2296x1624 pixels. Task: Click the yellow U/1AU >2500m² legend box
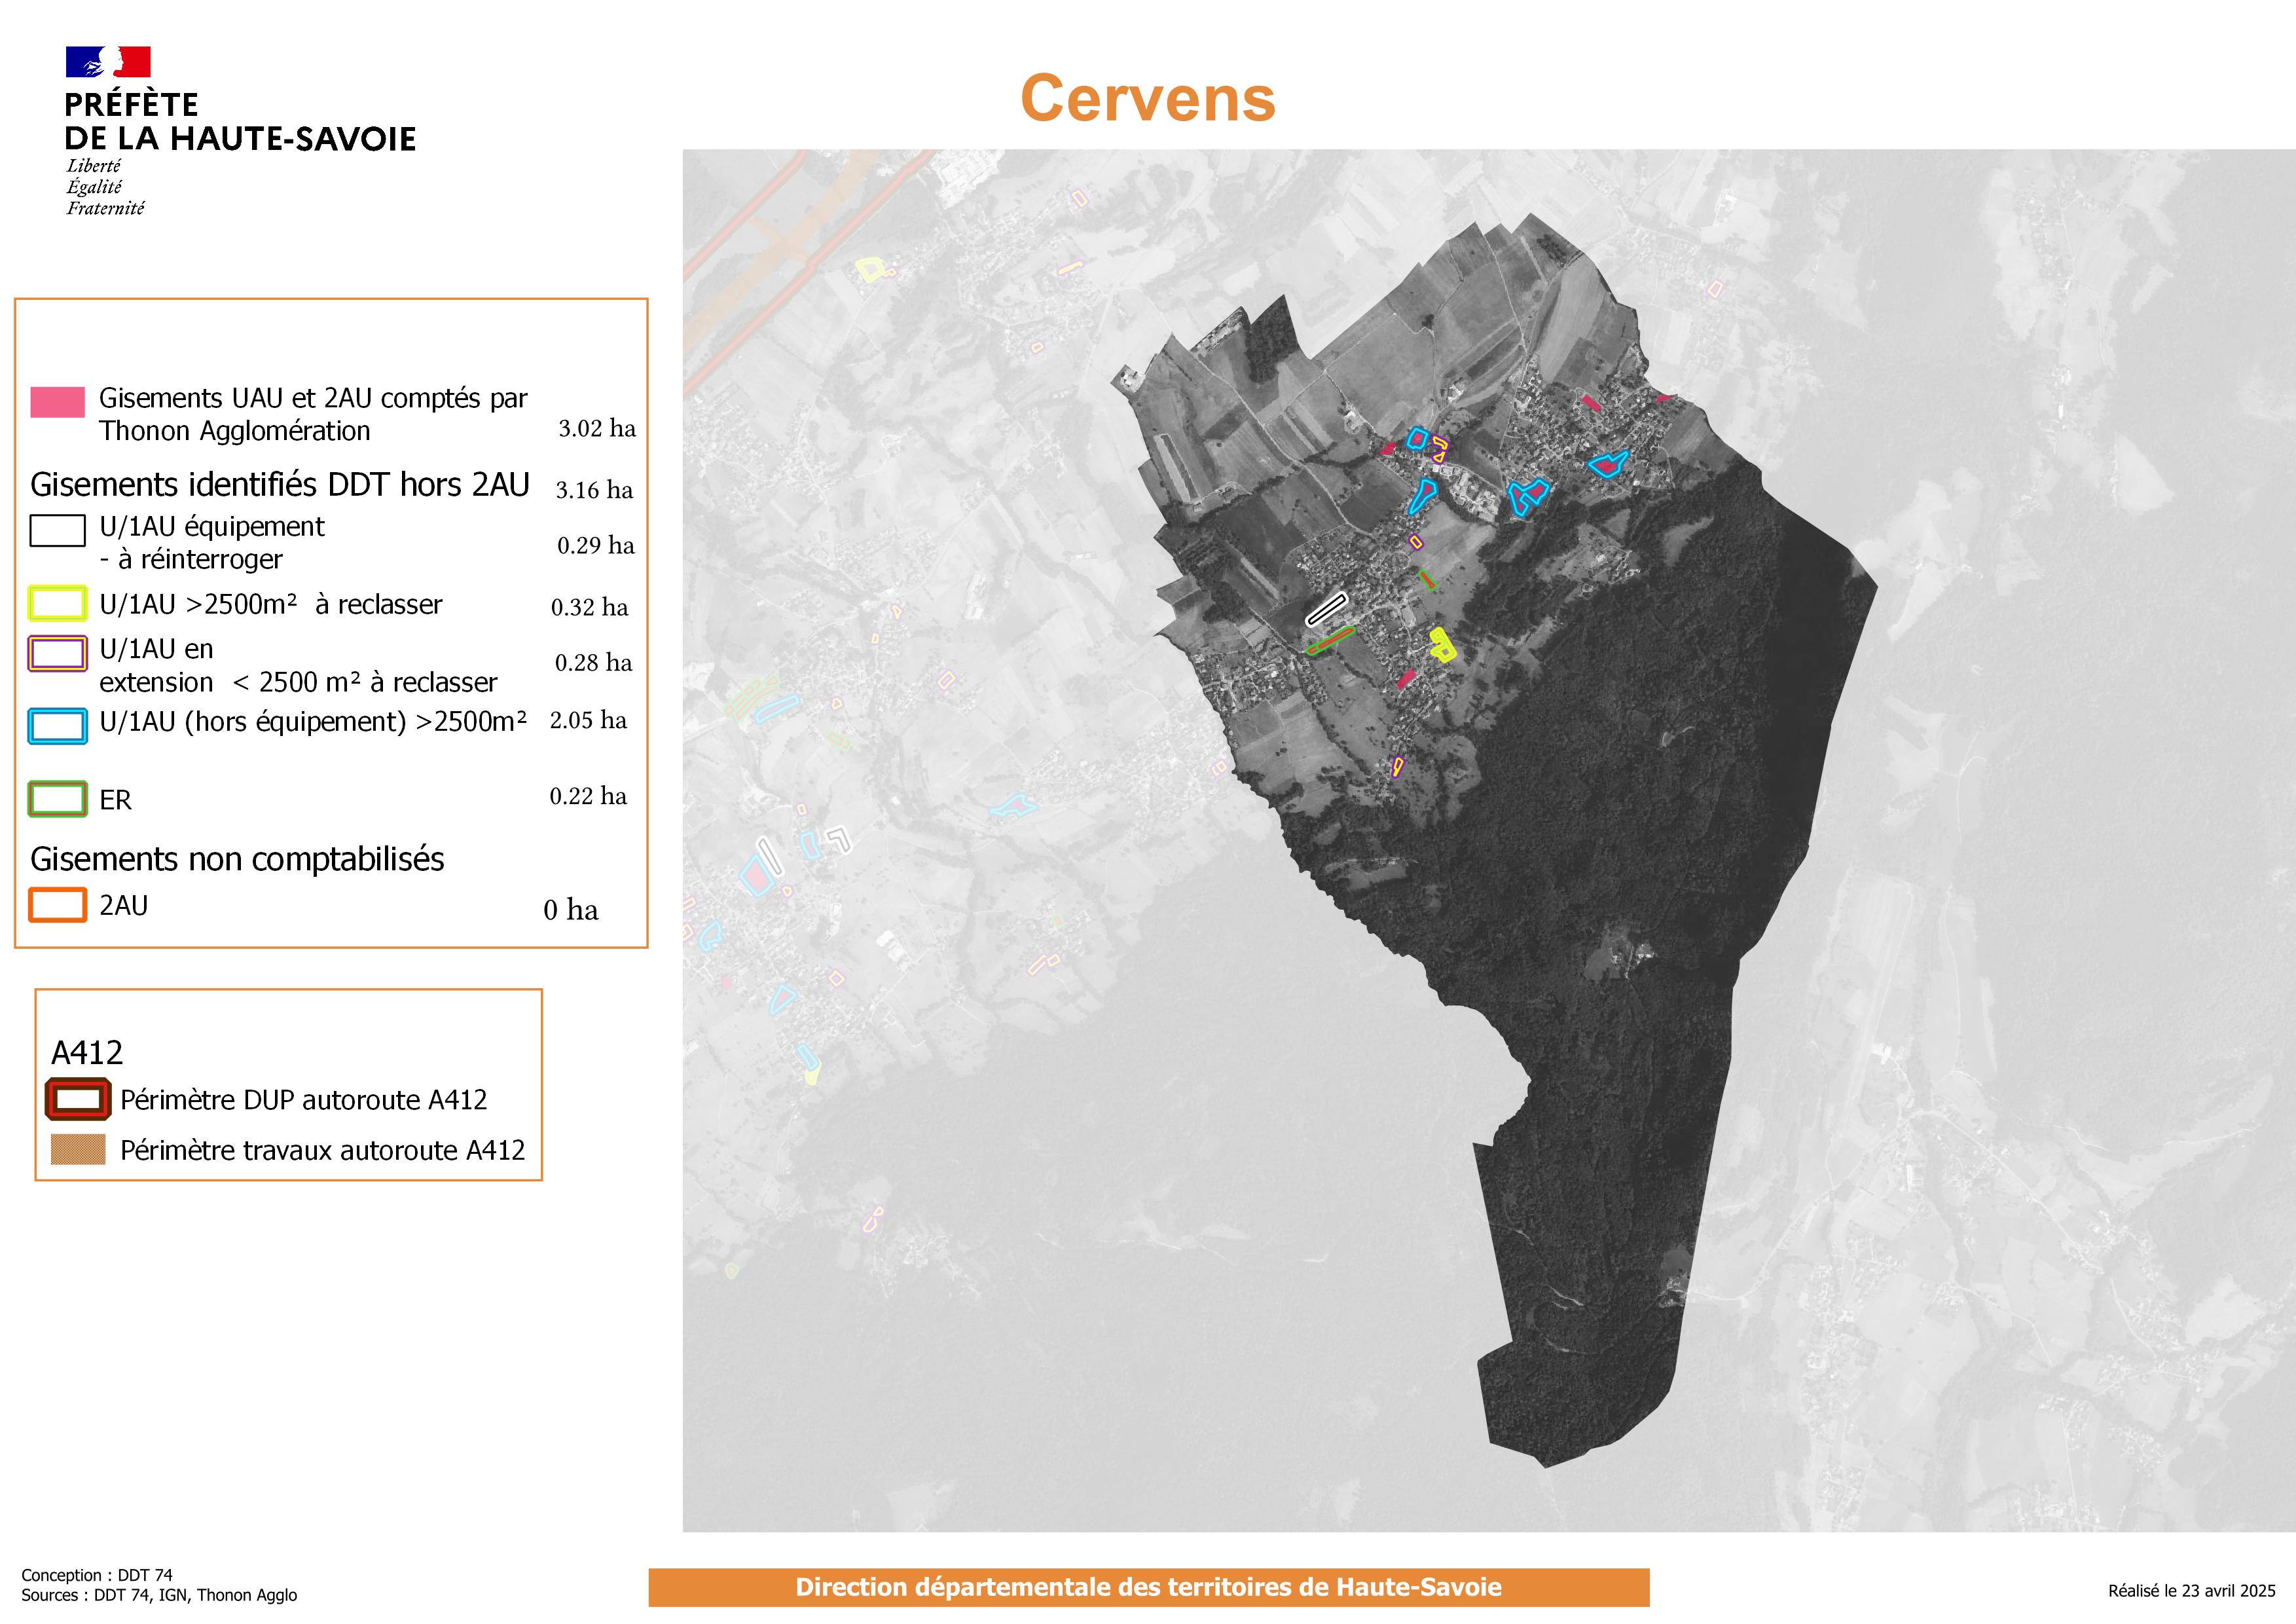(57, 604)
